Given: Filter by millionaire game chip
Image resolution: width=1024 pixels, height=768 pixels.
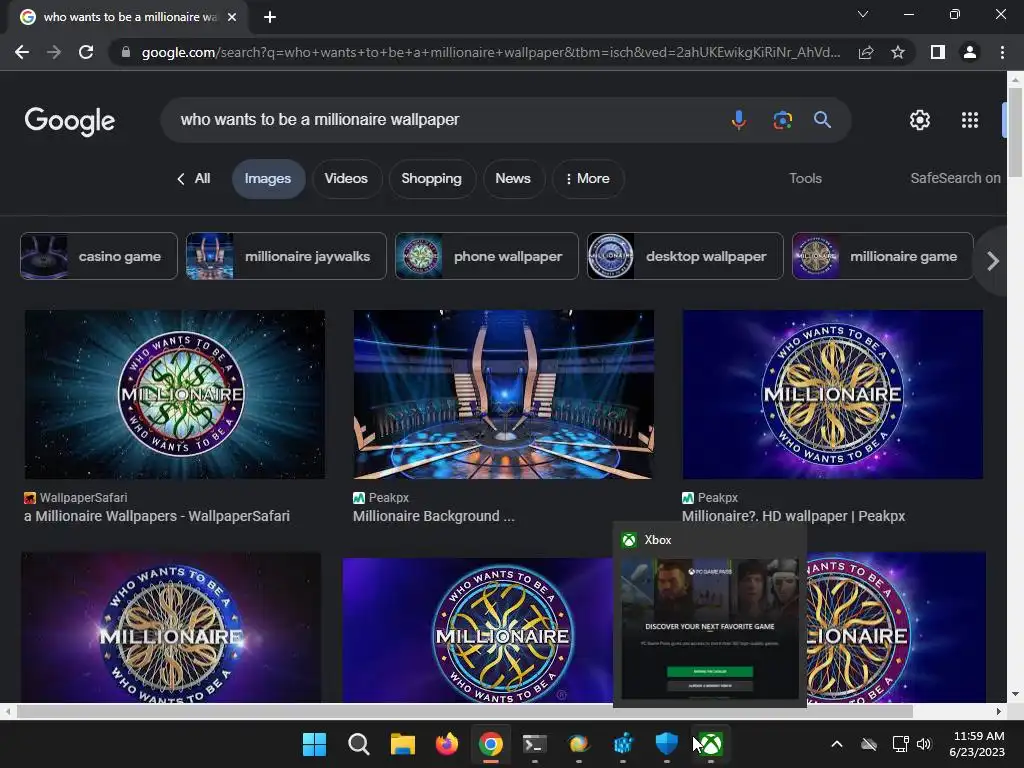Looking at the screenshot, I should (x=883, y=256).
